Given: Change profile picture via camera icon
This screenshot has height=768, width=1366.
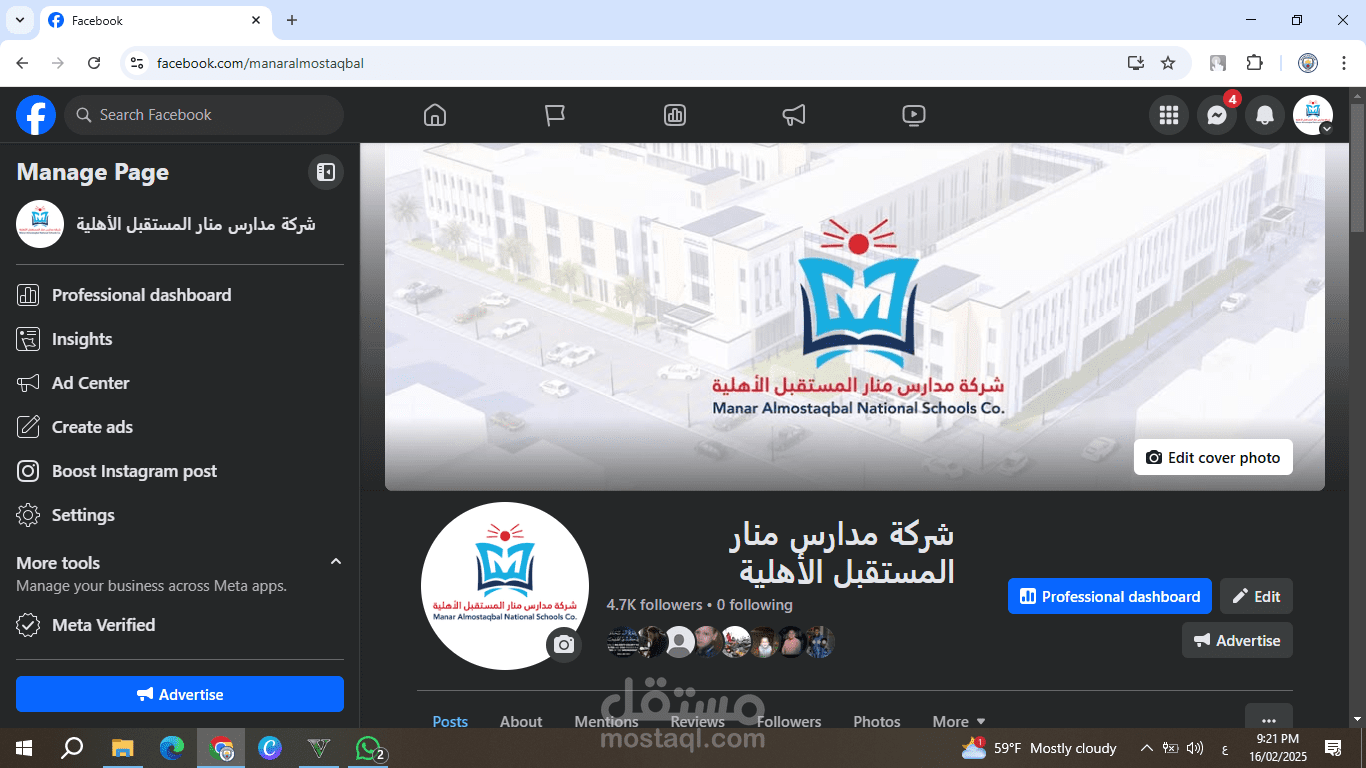Looking at the screenshot, I should [x=564, y=645].
